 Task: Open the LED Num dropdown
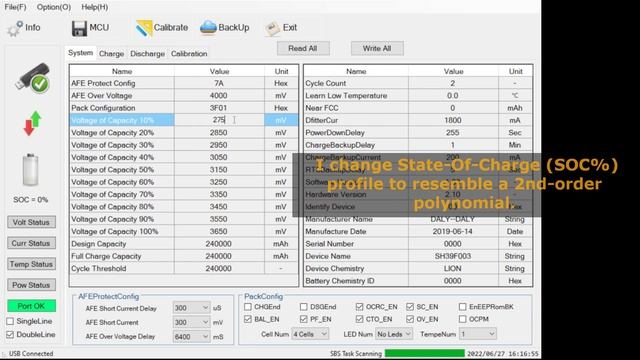393,334
